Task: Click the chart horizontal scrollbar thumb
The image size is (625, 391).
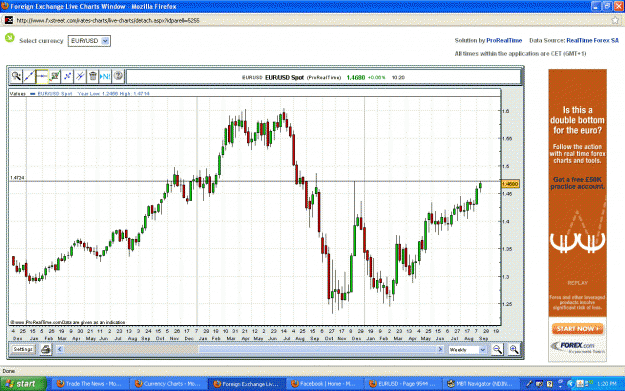Action: click(317, 350)
